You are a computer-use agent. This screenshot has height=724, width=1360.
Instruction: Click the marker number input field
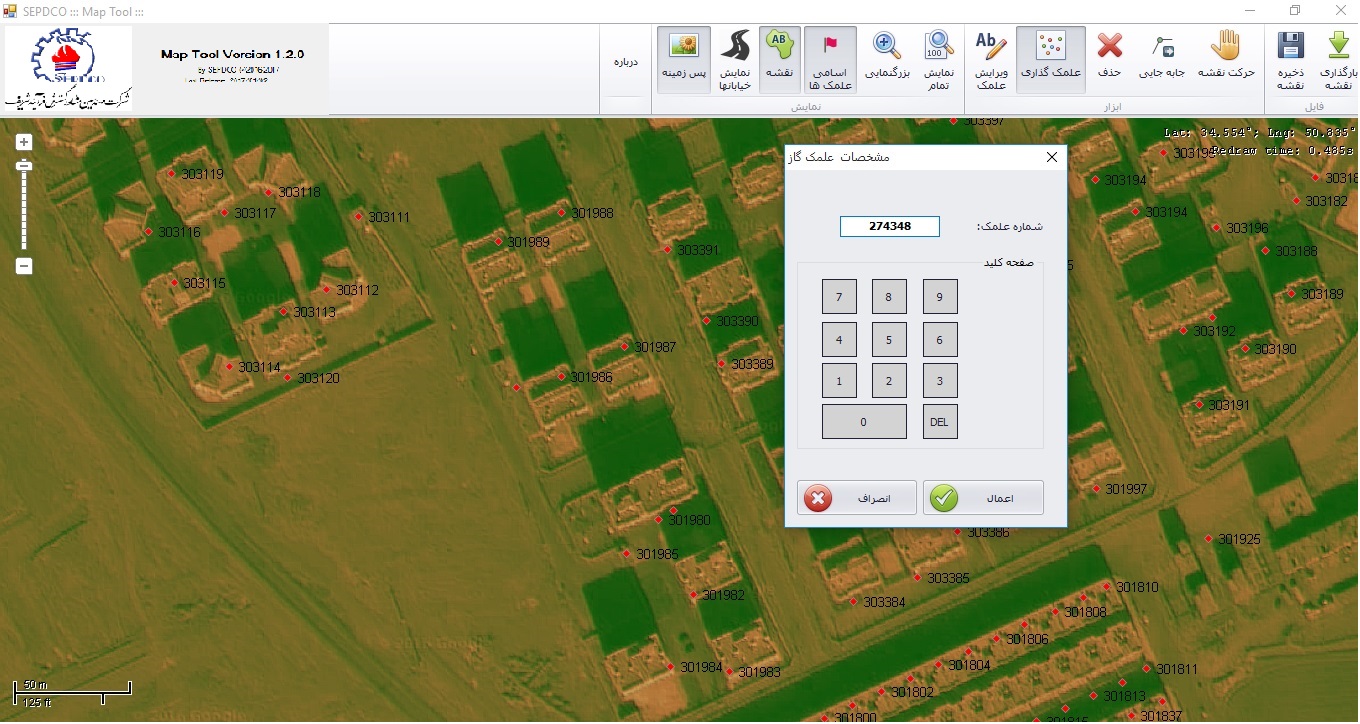(x=889, y=227)
